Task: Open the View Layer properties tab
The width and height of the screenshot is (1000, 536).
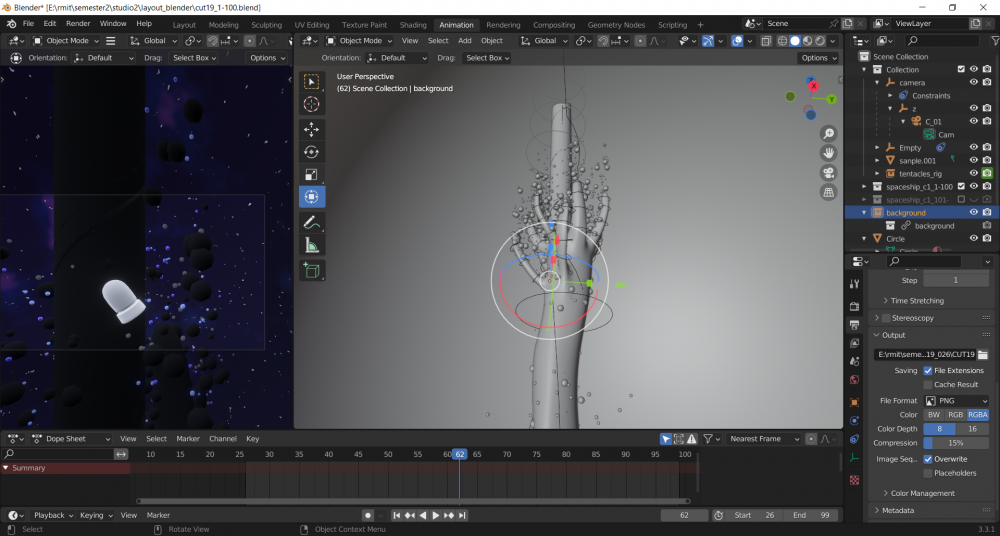Action: (855, 343)
